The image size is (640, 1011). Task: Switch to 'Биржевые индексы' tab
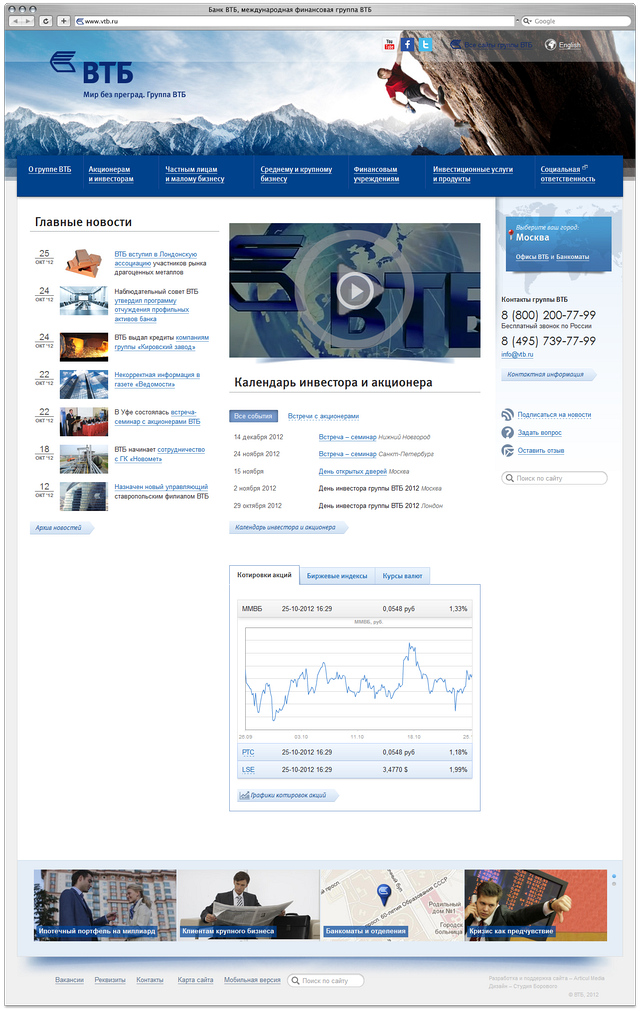pos(337,576)
